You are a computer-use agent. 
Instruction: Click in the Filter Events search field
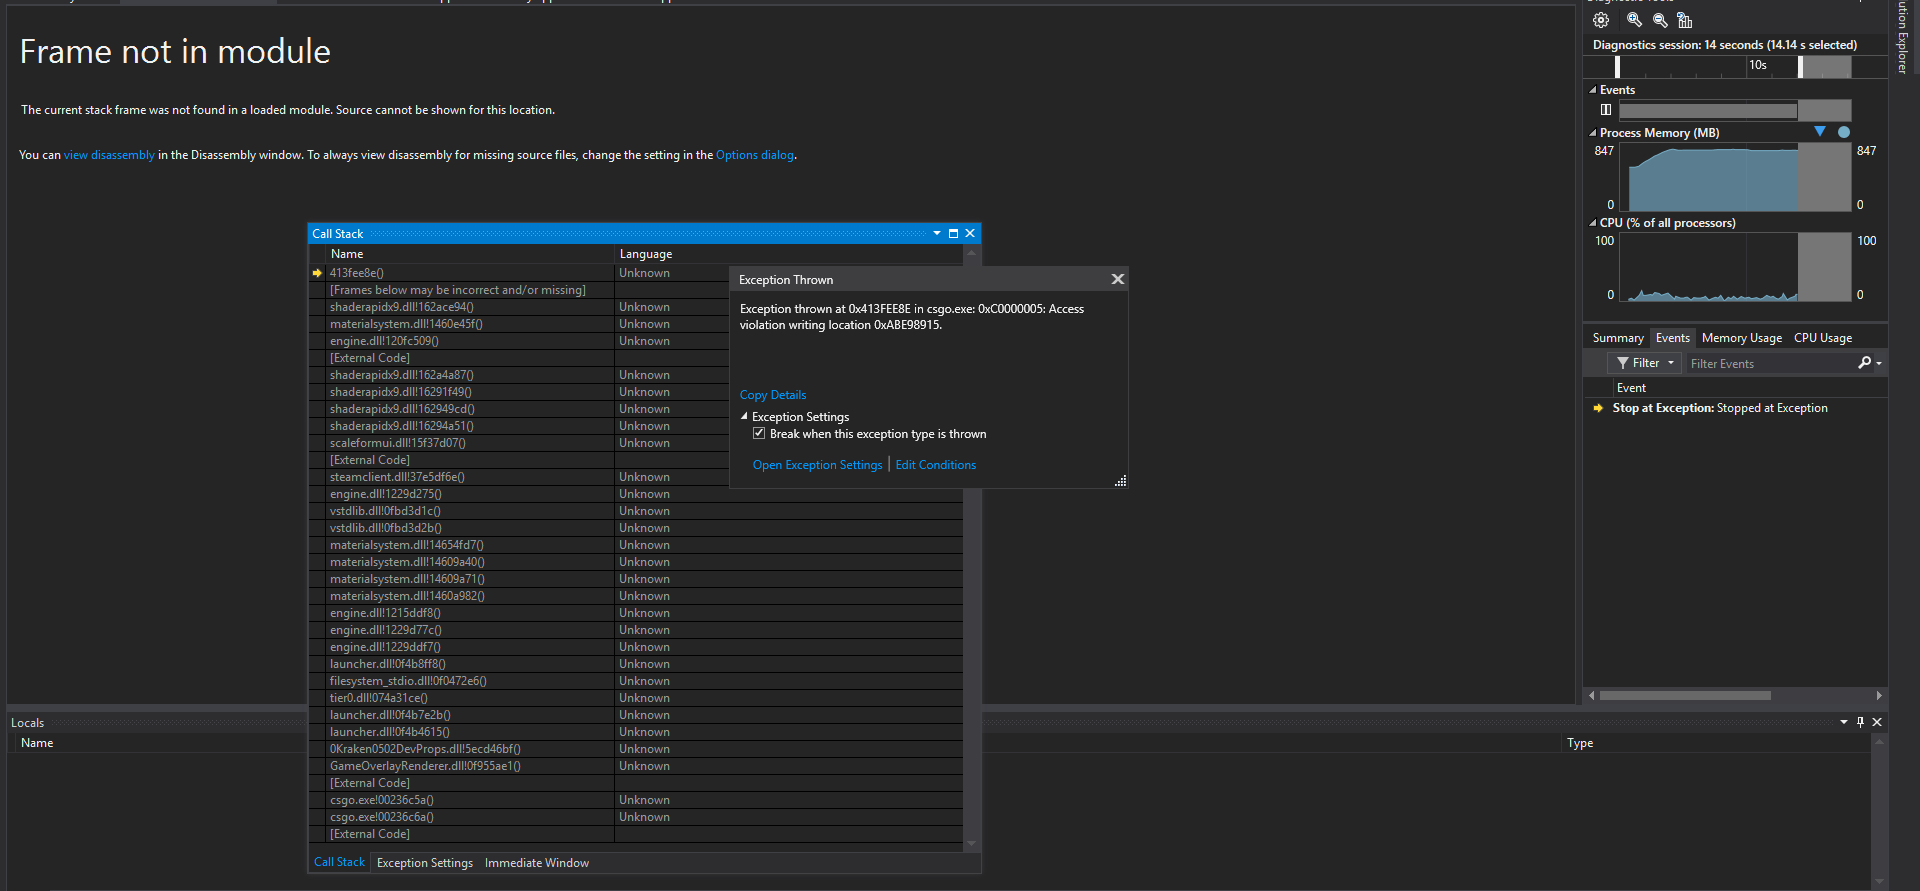coord(1770,363)
